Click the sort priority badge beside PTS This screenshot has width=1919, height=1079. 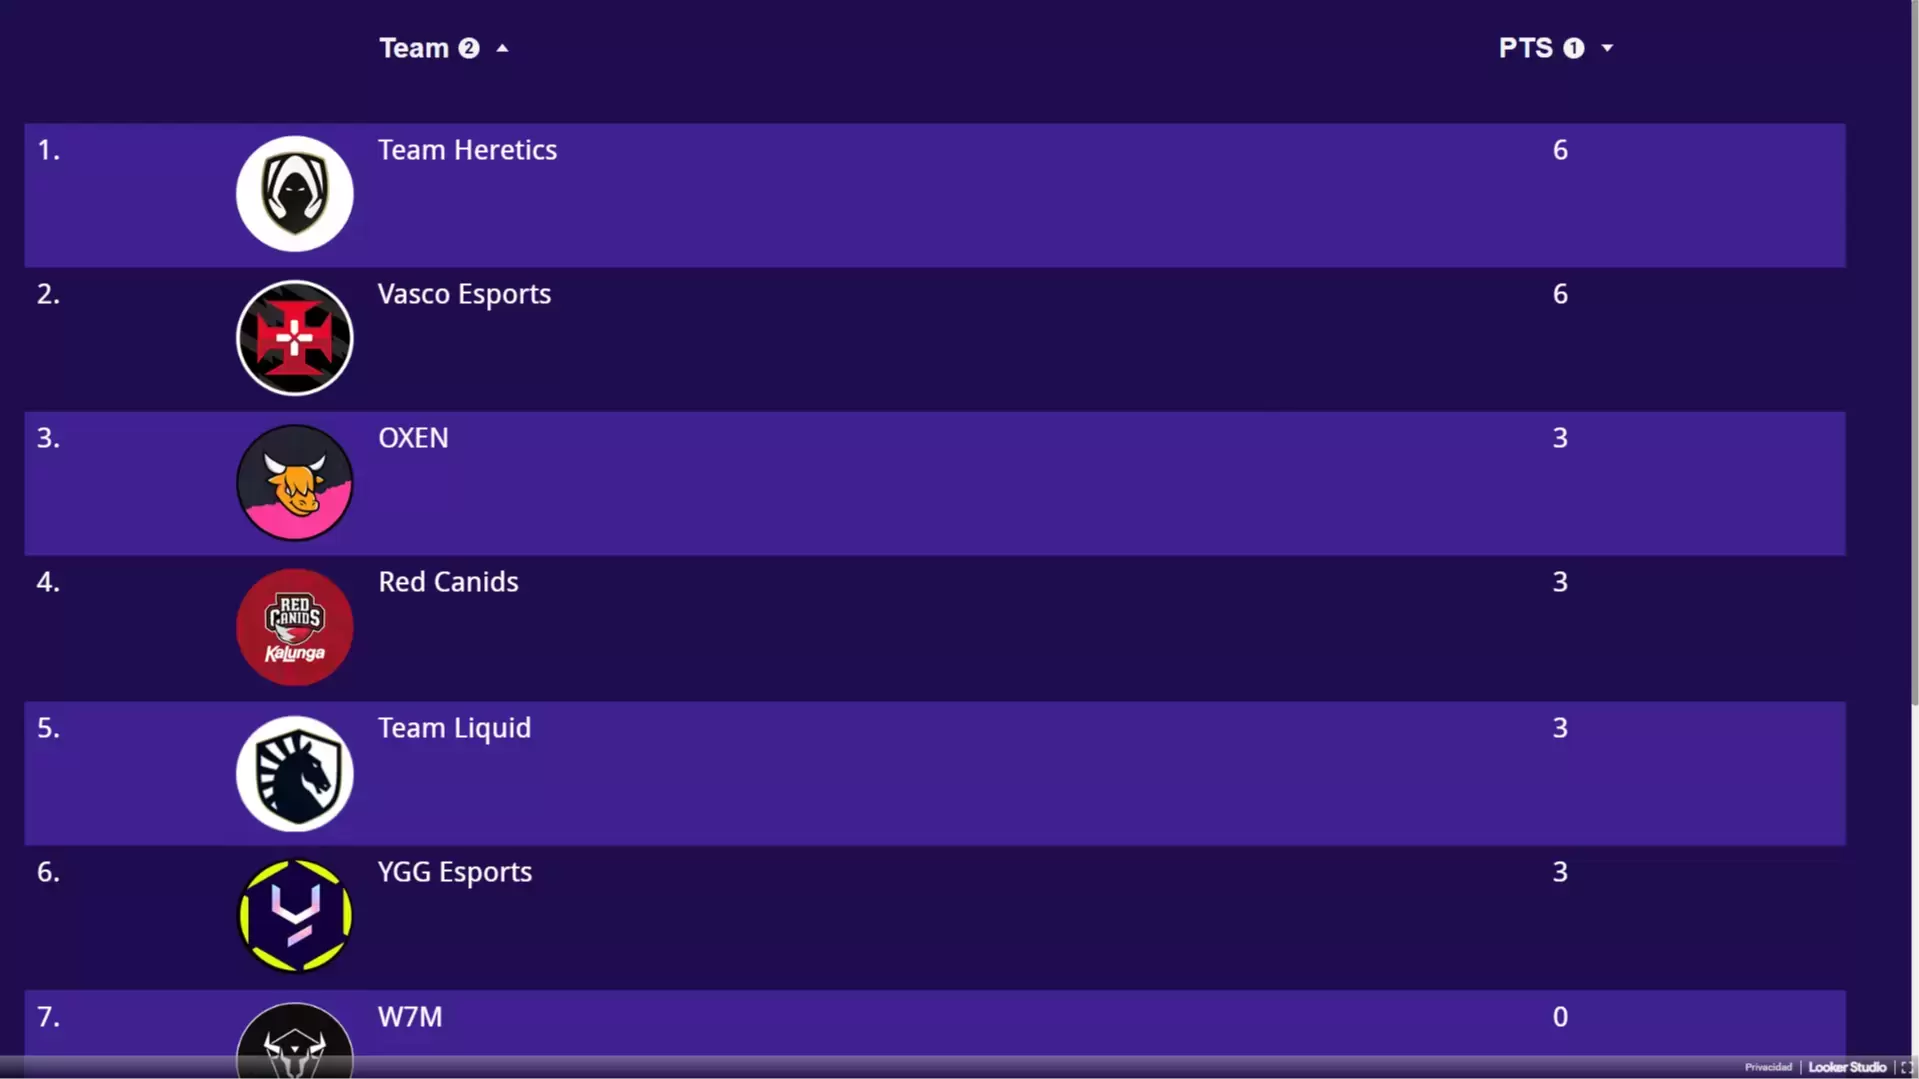[1574, 48]
